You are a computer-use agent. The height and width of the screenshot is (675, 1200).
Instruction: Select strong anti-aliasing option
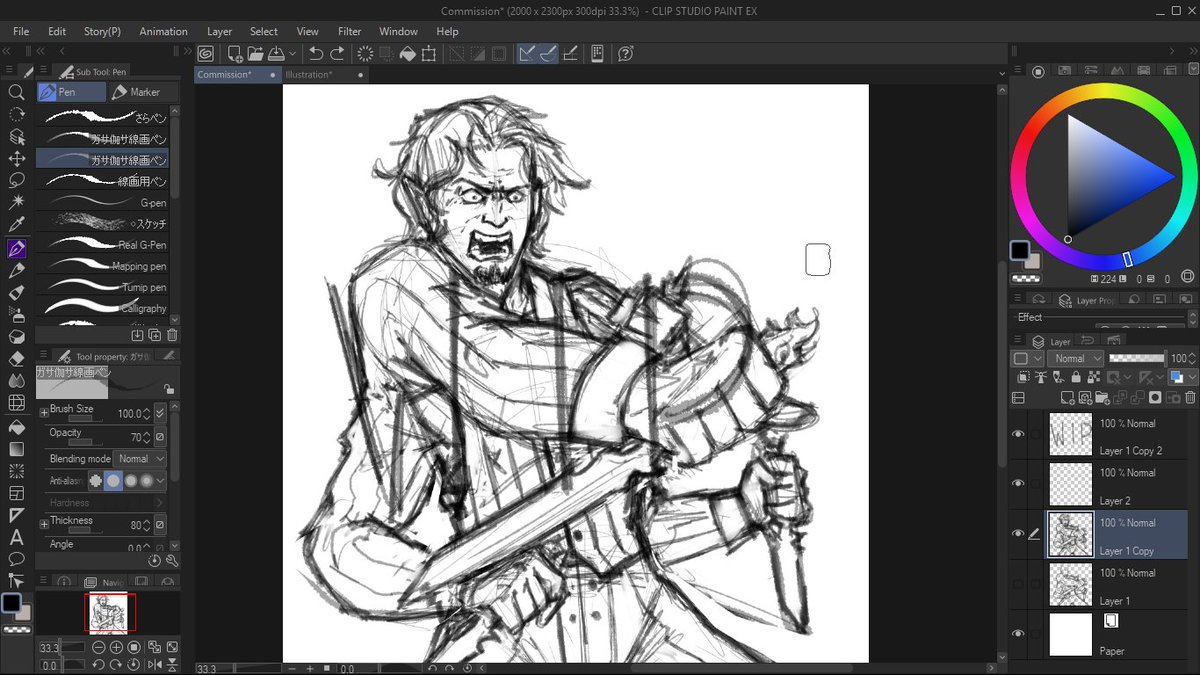coord(146,480)
